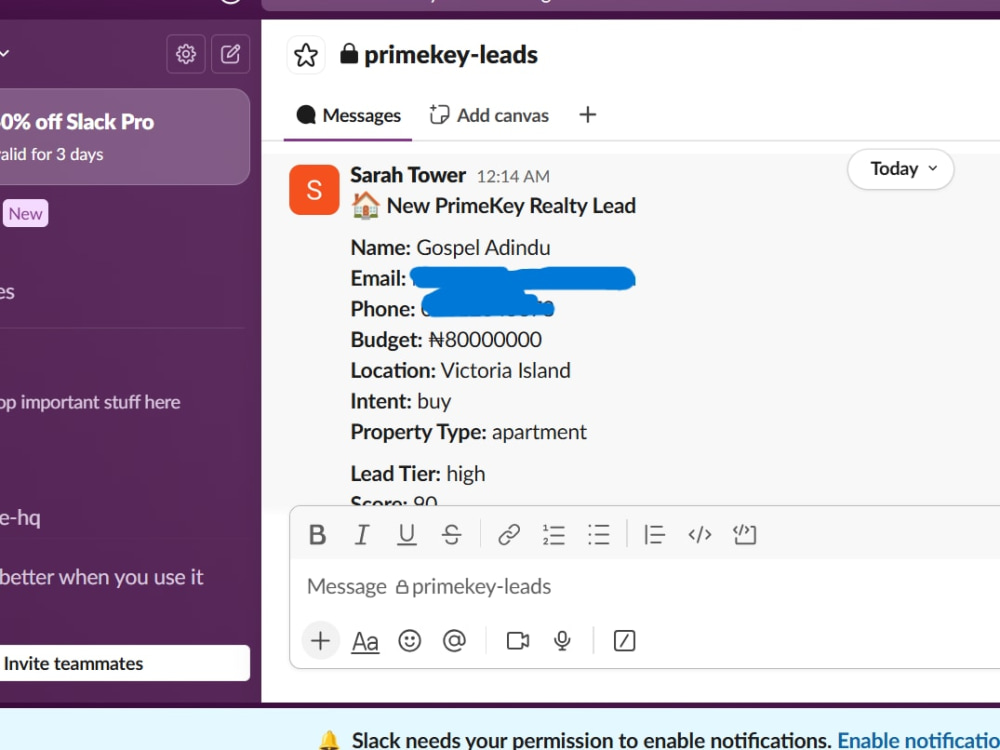Insert a link in the message
Viewport: 1000px width, 750px height.
pos(509,534)
